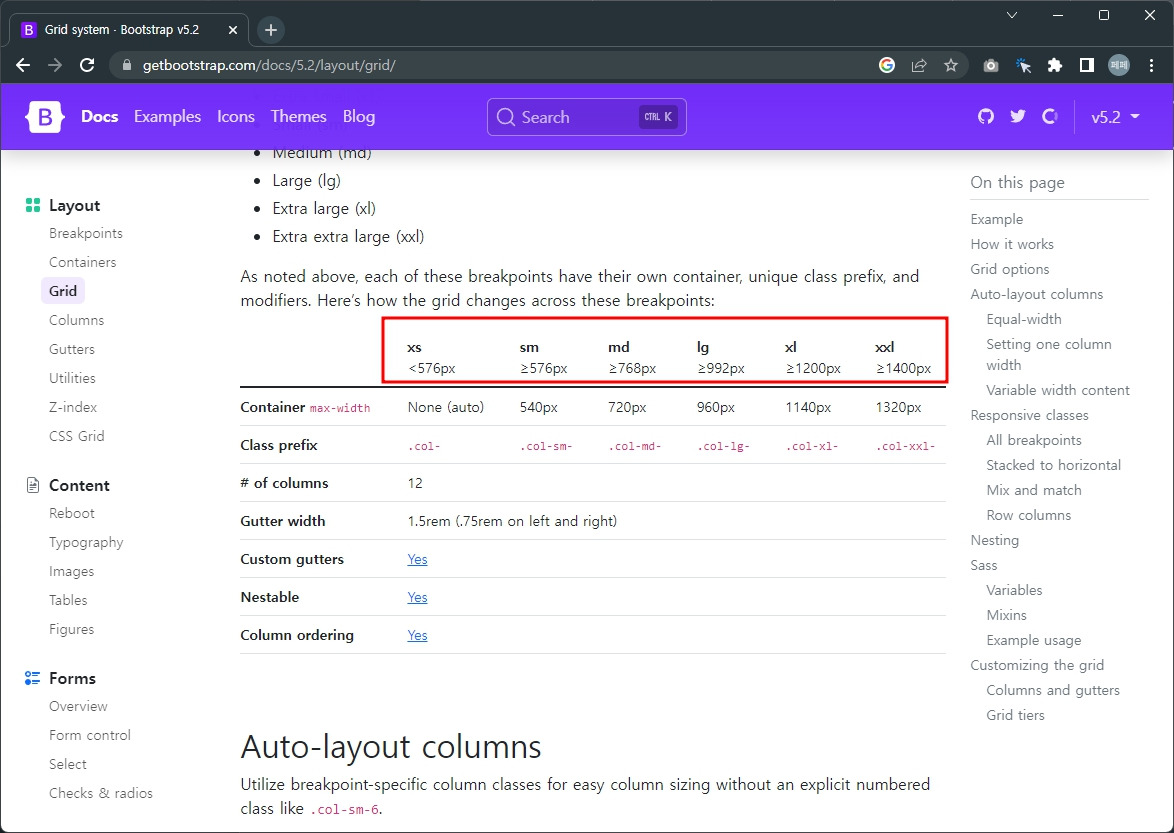This screenshot has height=833, width=1174.
Task: Click the screenshot camera extension icon
Action: [991, 65]
